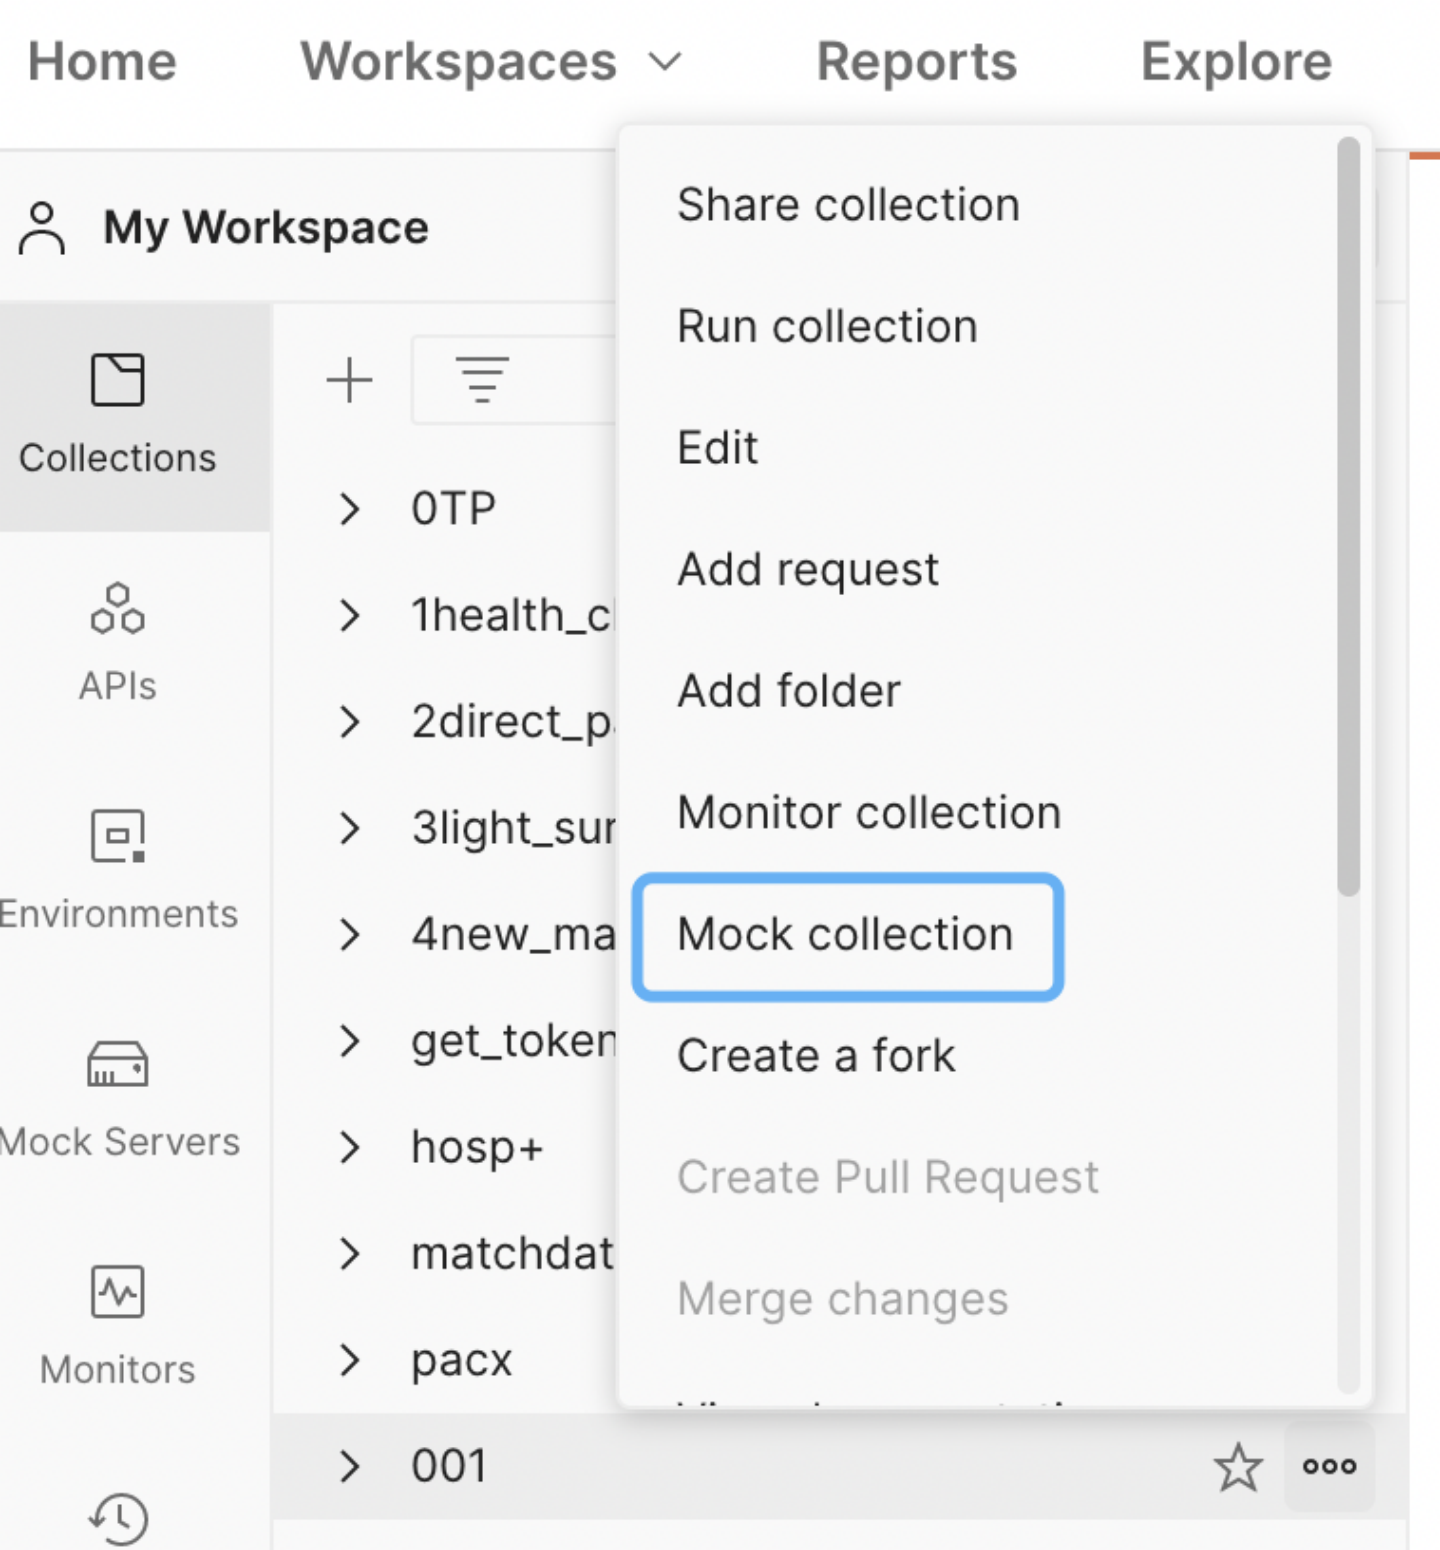Create a new collection with the plus icon
Viewport: 1440px width, 1550px height.
pyautogui.click(x=349, y=380)
